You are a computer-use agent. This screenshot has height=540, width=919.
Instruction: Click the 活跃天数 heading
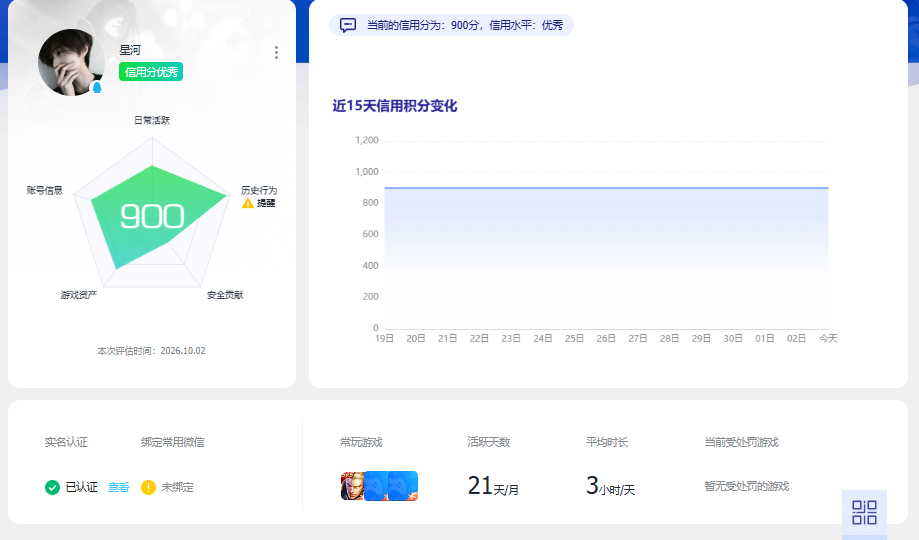[x=489, y=442]
